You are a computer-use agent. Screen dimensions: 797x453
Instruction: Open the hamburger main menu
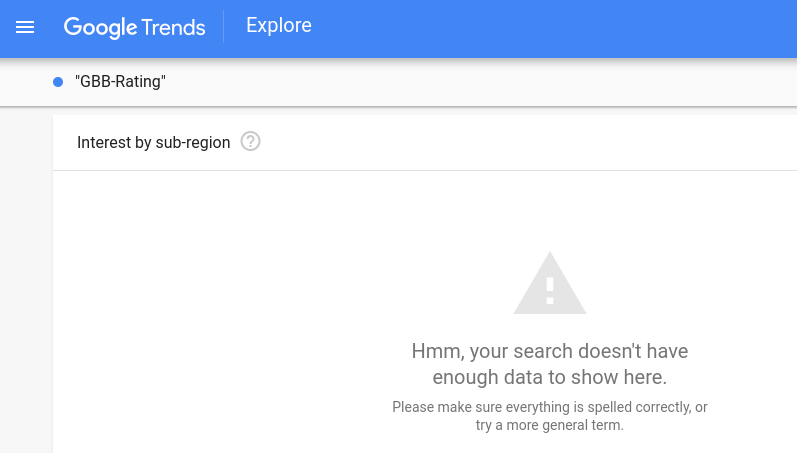click(x=25, y=28)
